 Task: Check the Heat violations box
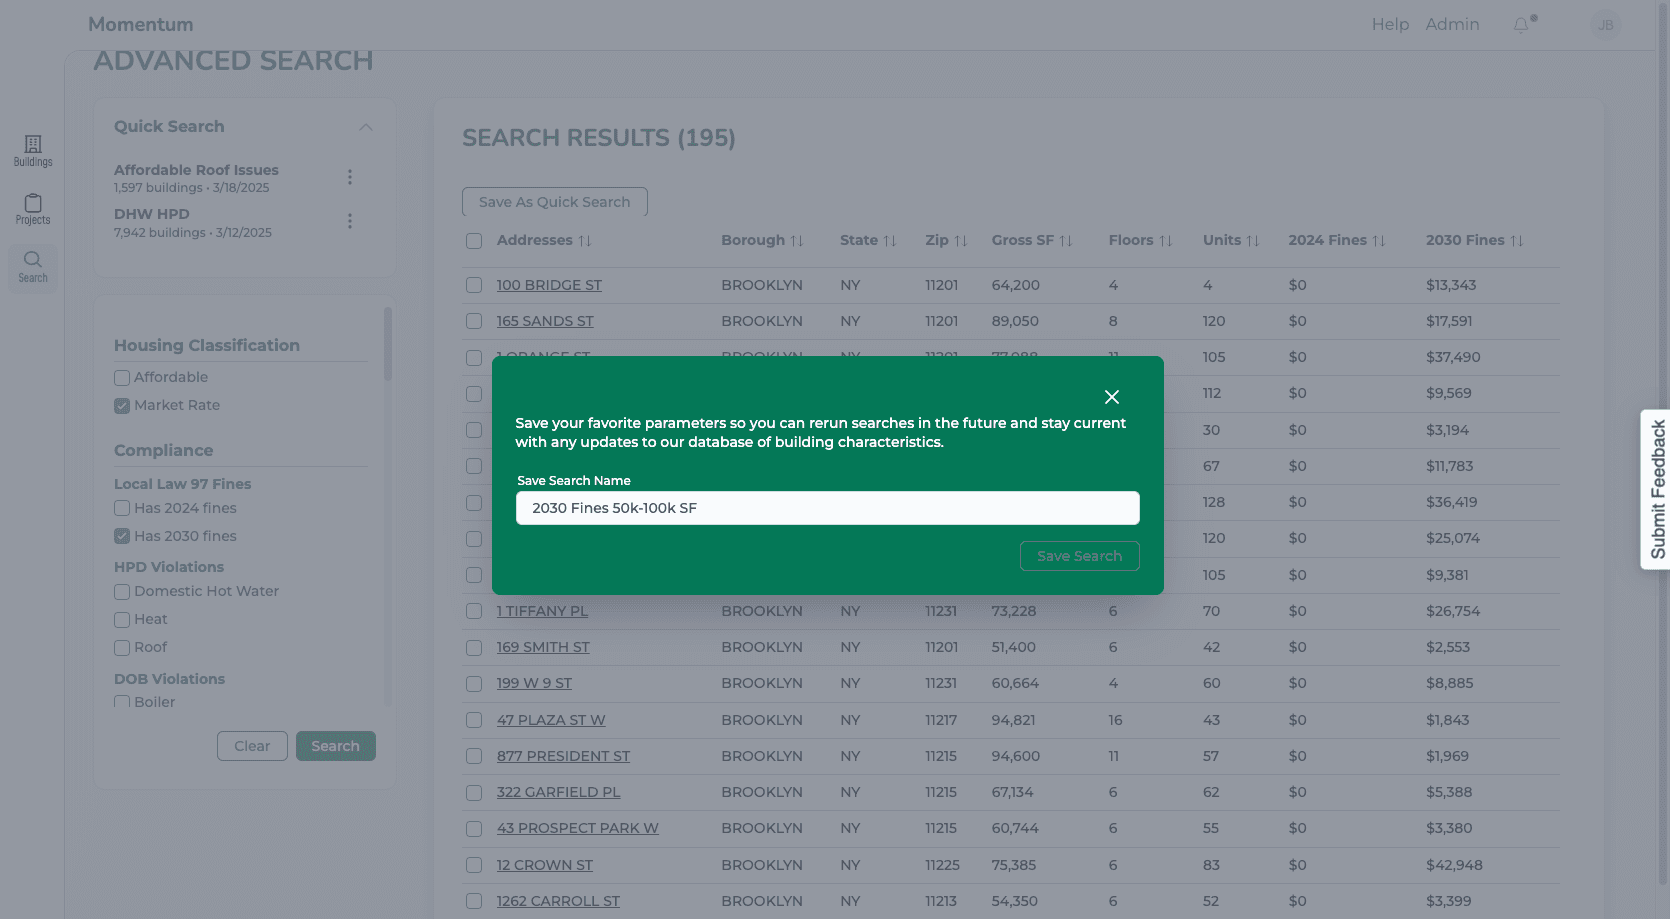coord(122,620)
